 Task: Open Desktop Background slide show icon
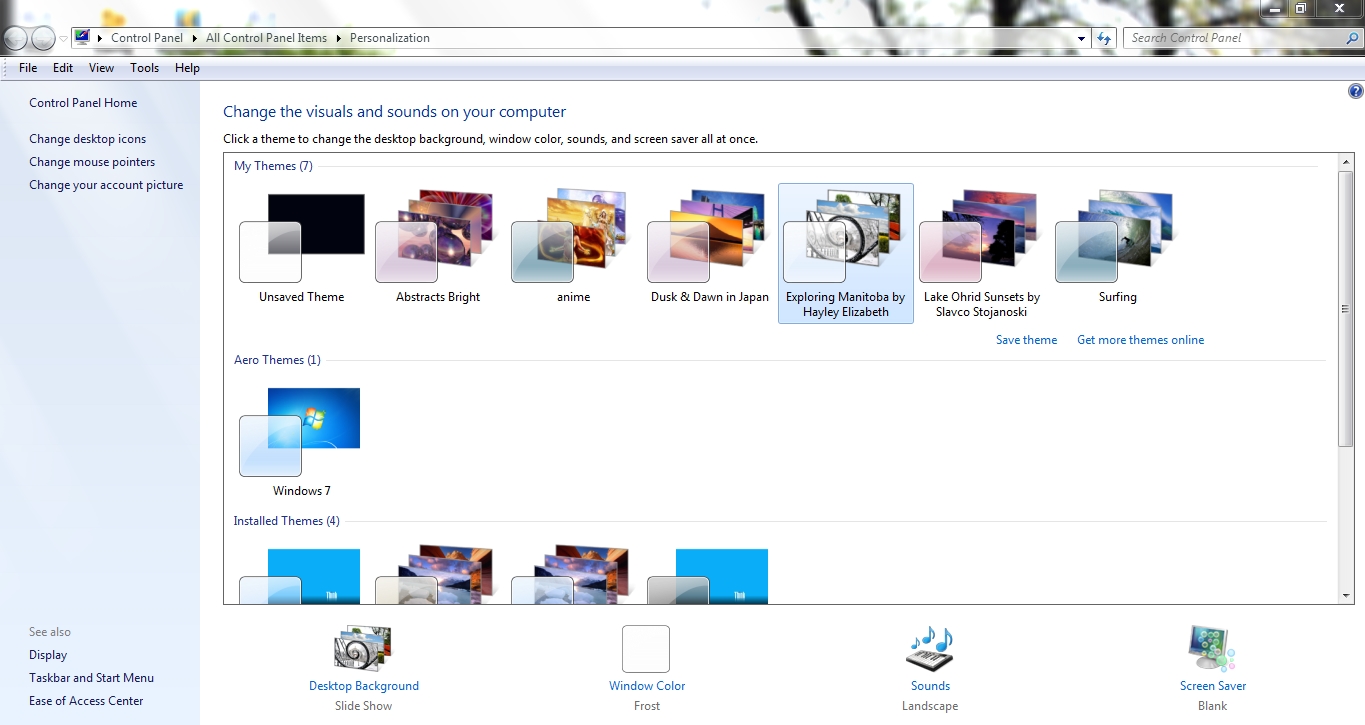(363, 648)
